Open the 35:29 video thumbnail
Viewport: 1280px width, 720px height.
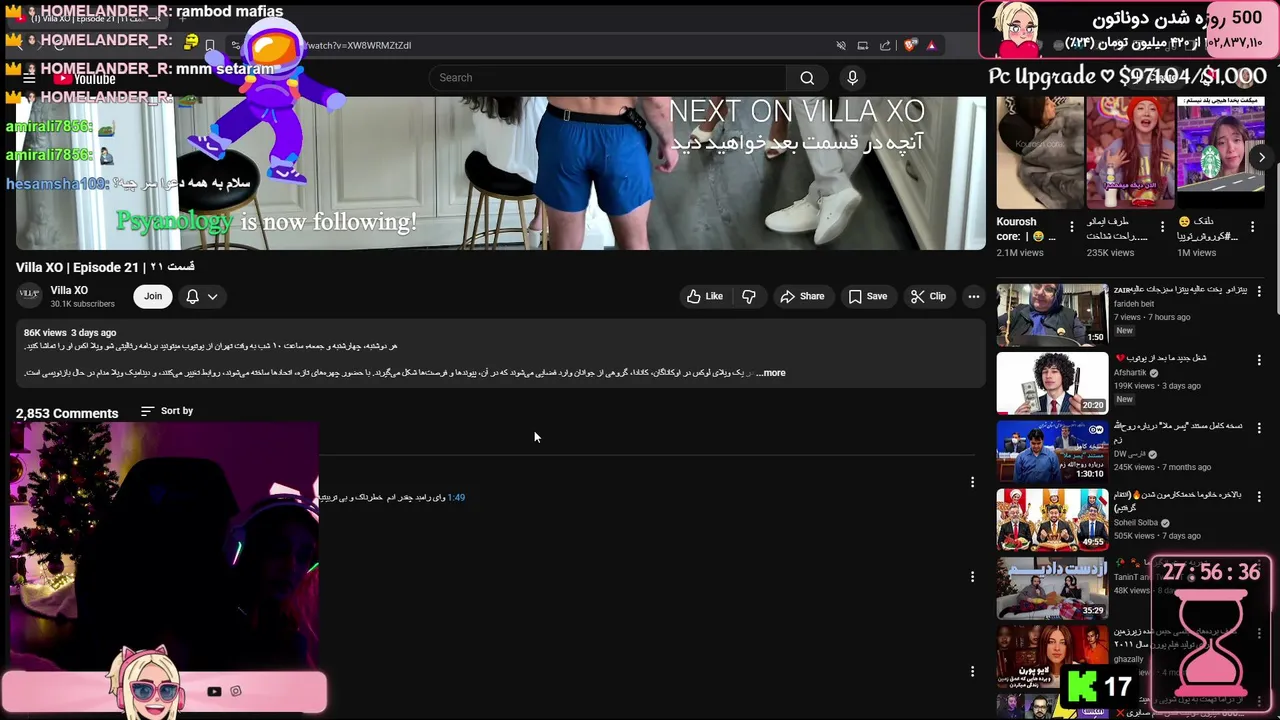point(1052,587)
